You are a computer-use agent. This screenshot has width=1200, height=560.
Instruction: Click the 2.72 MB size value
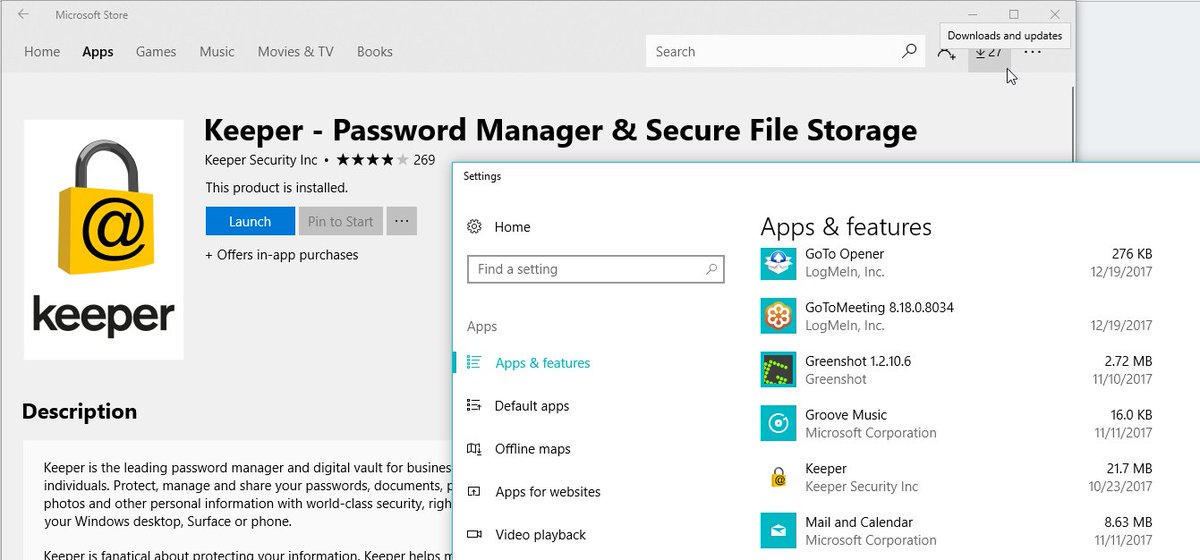click(x=1129, y=361)
